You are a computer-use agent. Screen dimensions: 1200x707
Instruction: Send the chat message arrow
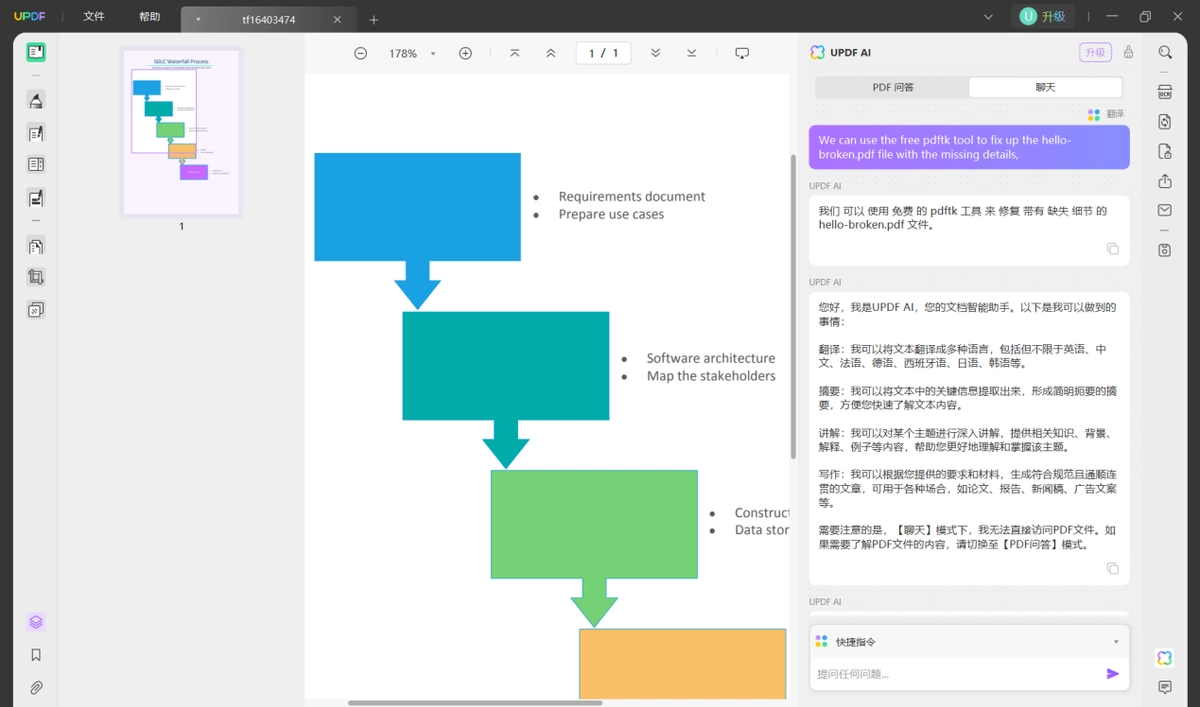click(1113, 674)
